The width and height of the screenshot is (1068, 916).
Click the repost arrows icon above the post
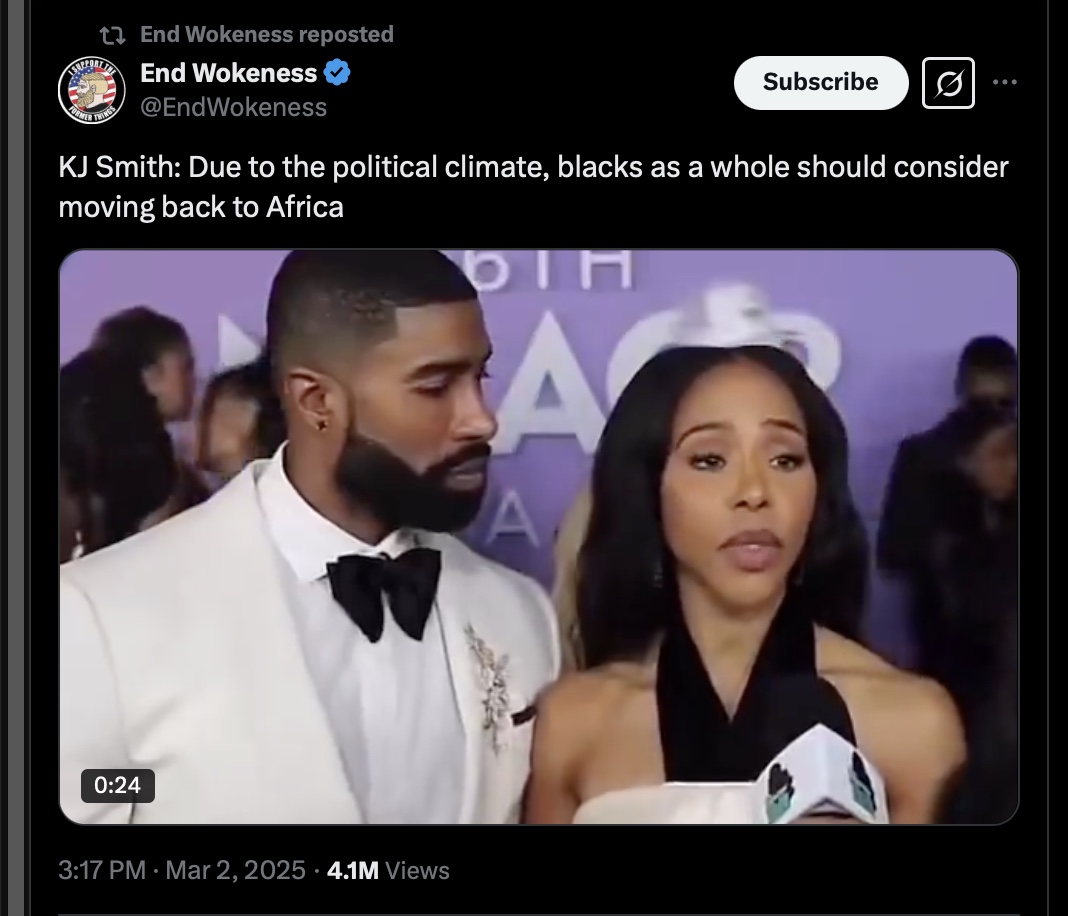click(x=112, y=35)
